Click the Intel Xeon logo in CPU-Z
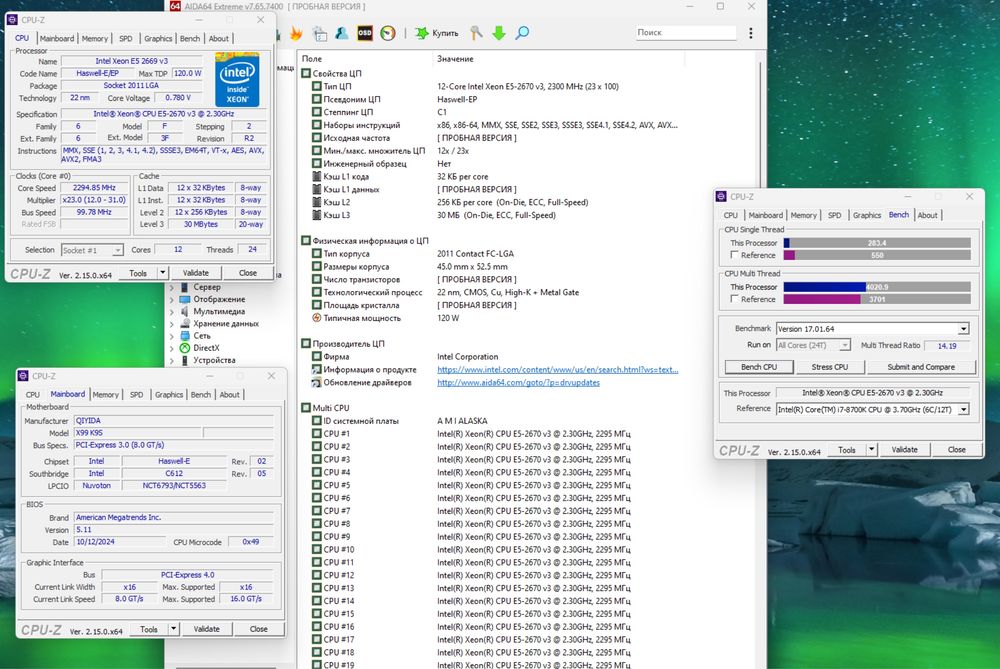Viewport: 1000px width, 669px height. (x=237, y=81)
